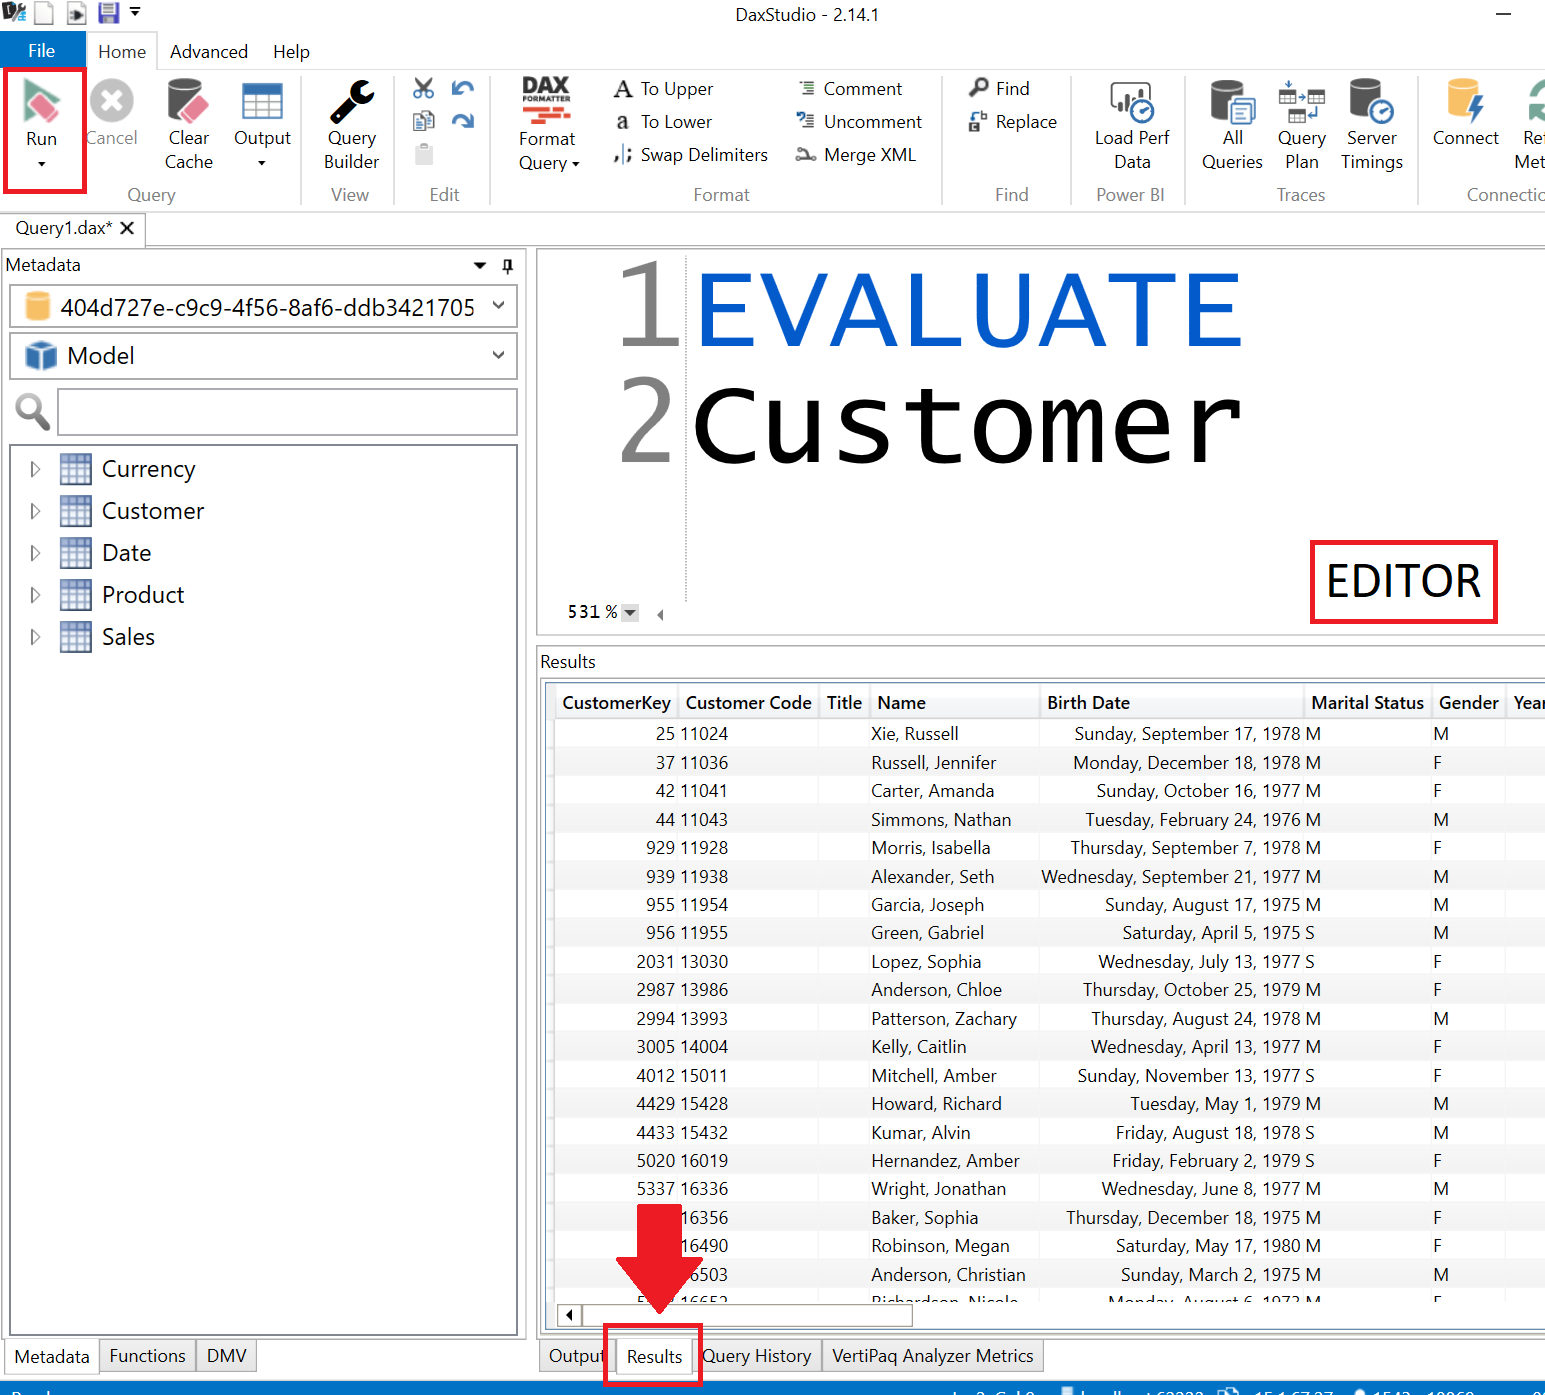Expand the Customer table
1545x1395 pixels.
point(36,511)
